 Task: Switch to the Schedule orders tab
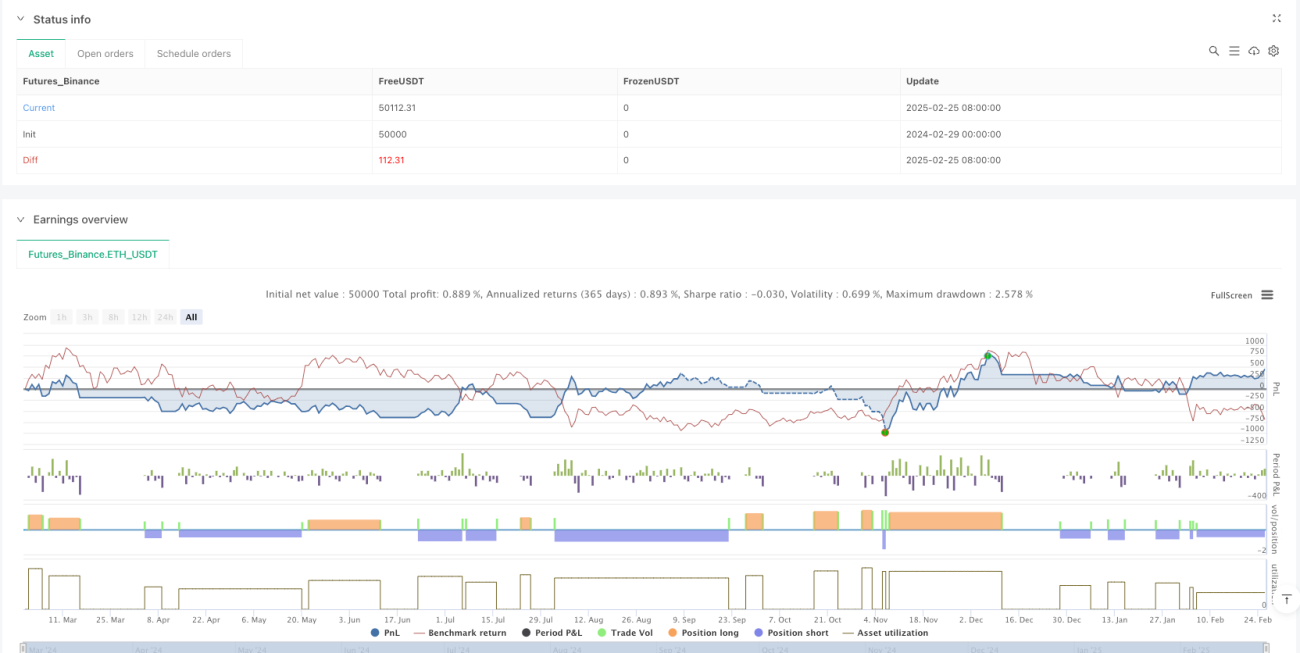point(194,53)
